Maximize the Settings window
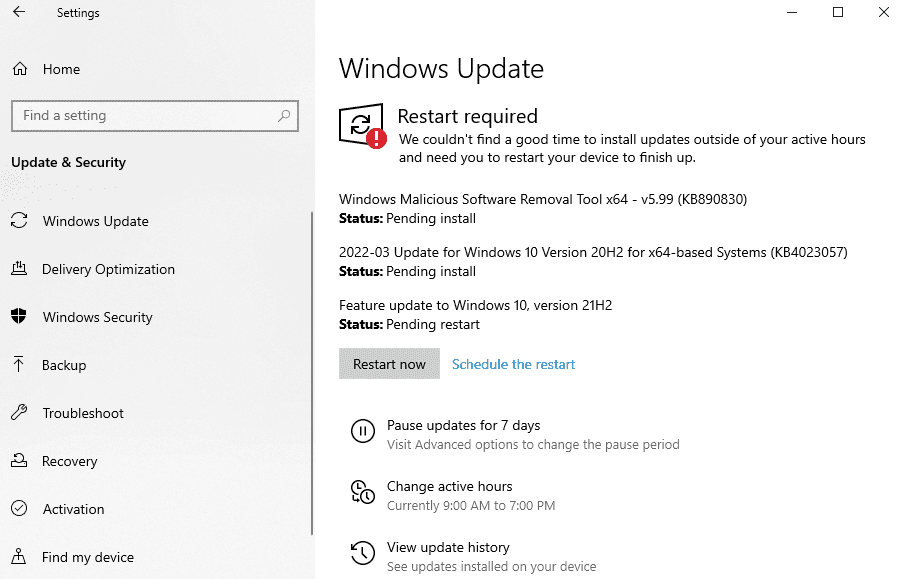 pos(838,12)
